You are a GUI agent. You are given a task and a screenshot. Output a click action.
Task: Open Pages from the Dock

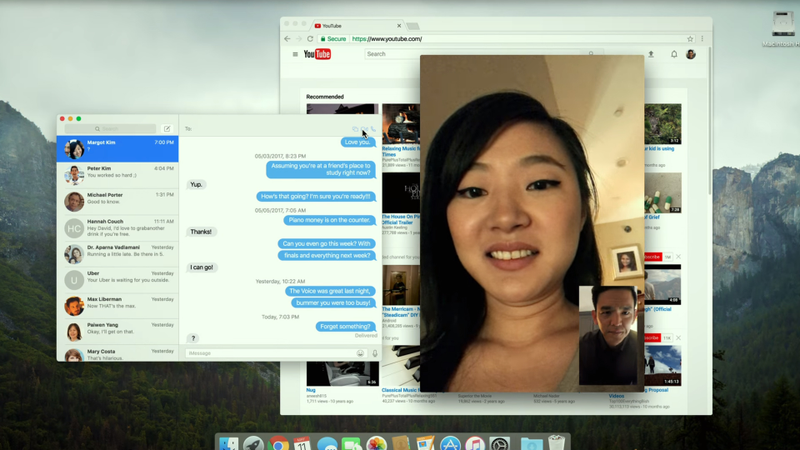[426, 443]
